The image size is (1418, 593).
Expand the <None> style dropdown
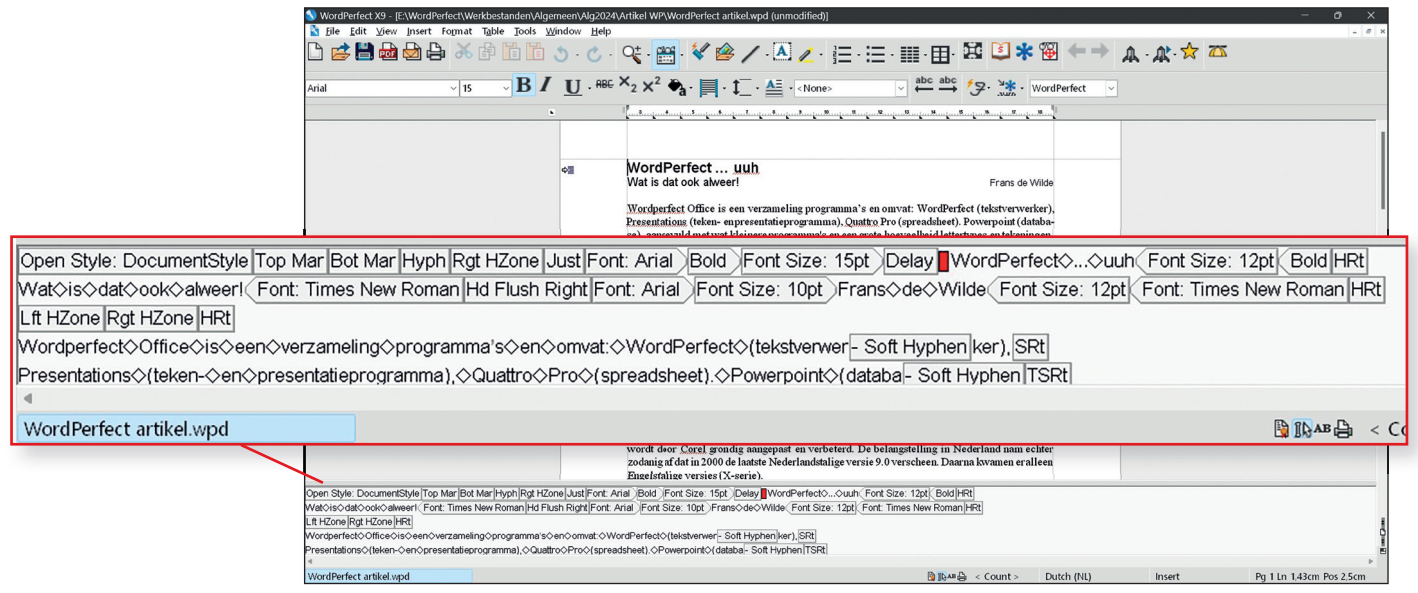(900, 89)
